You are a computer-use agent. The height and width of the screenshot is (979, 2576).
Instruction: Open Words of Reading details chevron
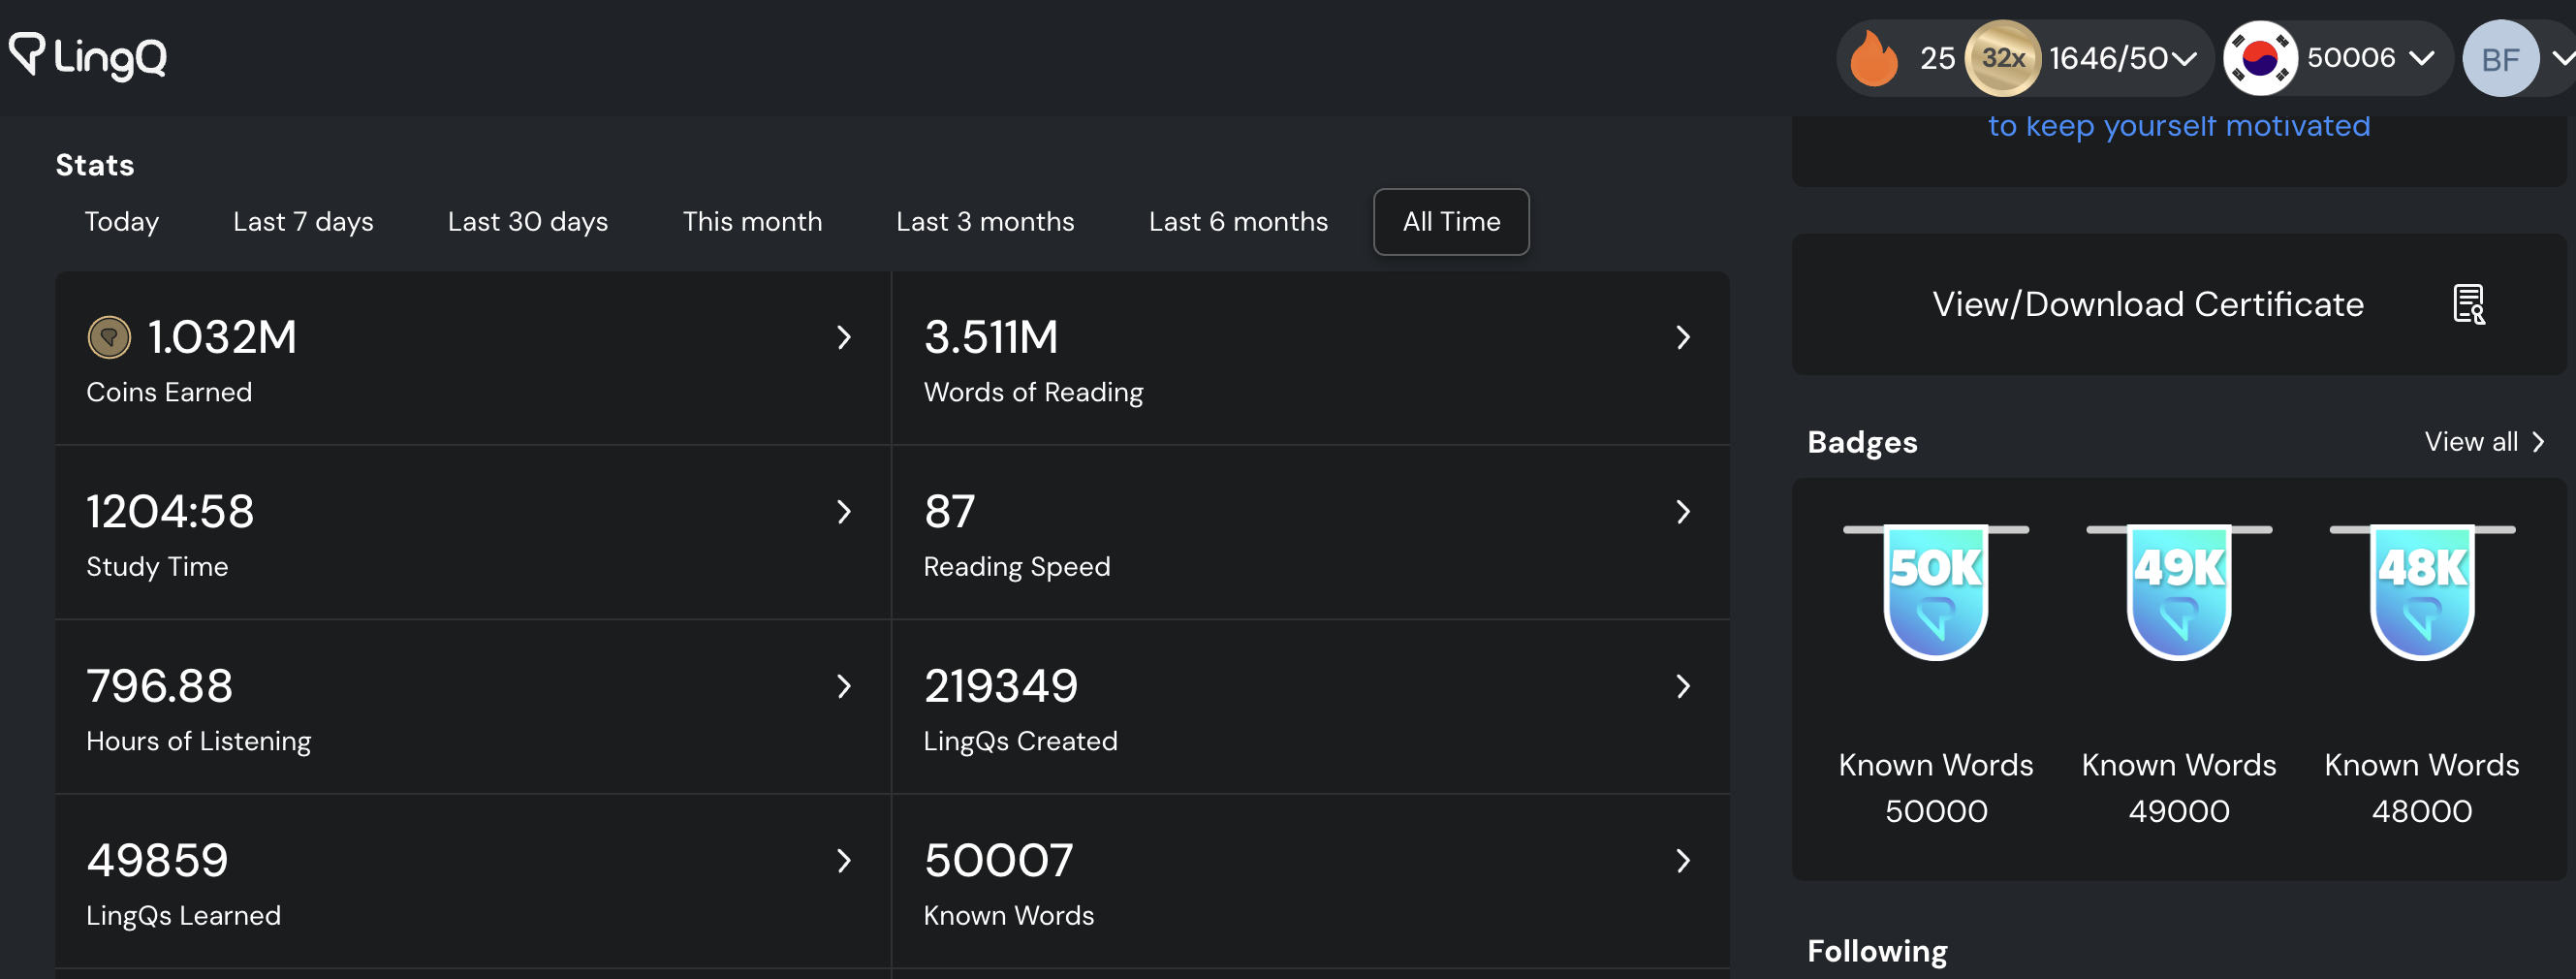(x=1682, y=338)
